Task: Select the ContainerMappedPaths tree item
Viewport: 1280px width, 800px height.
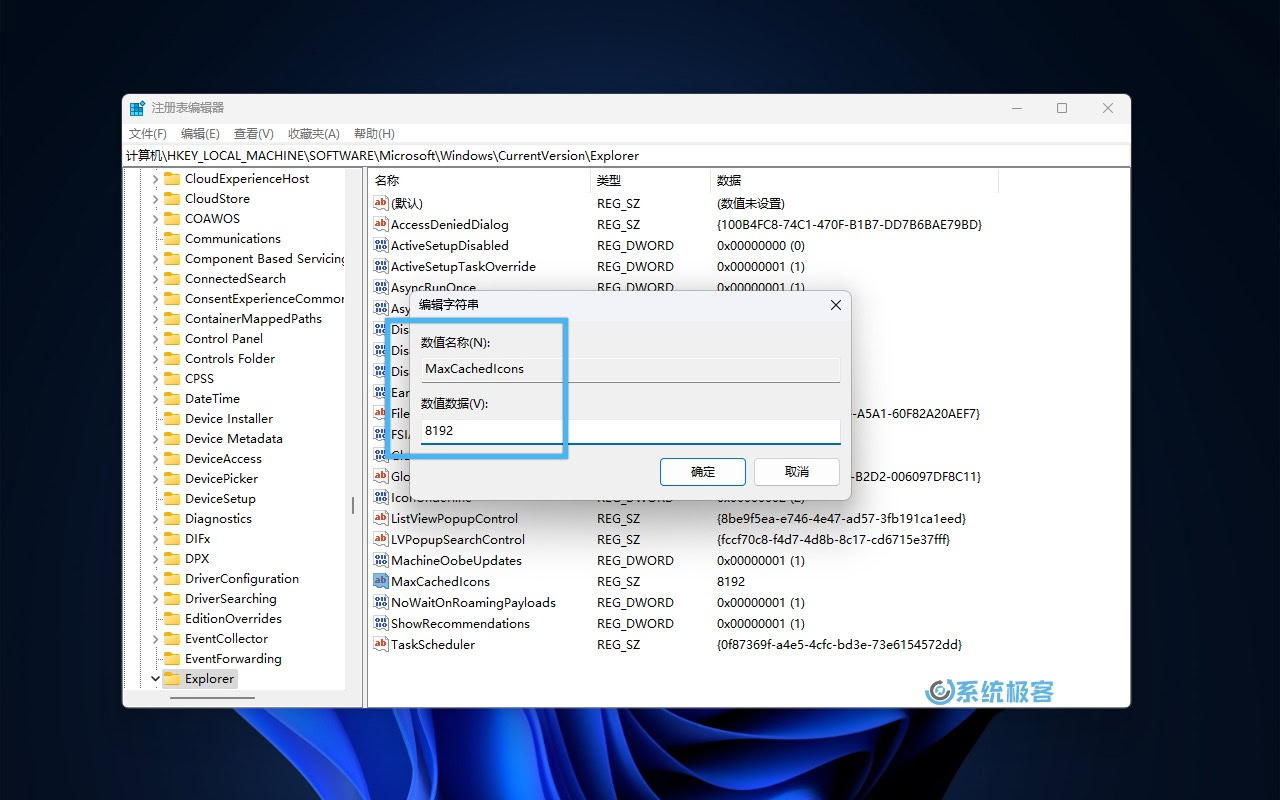Action: coord(253,319)
